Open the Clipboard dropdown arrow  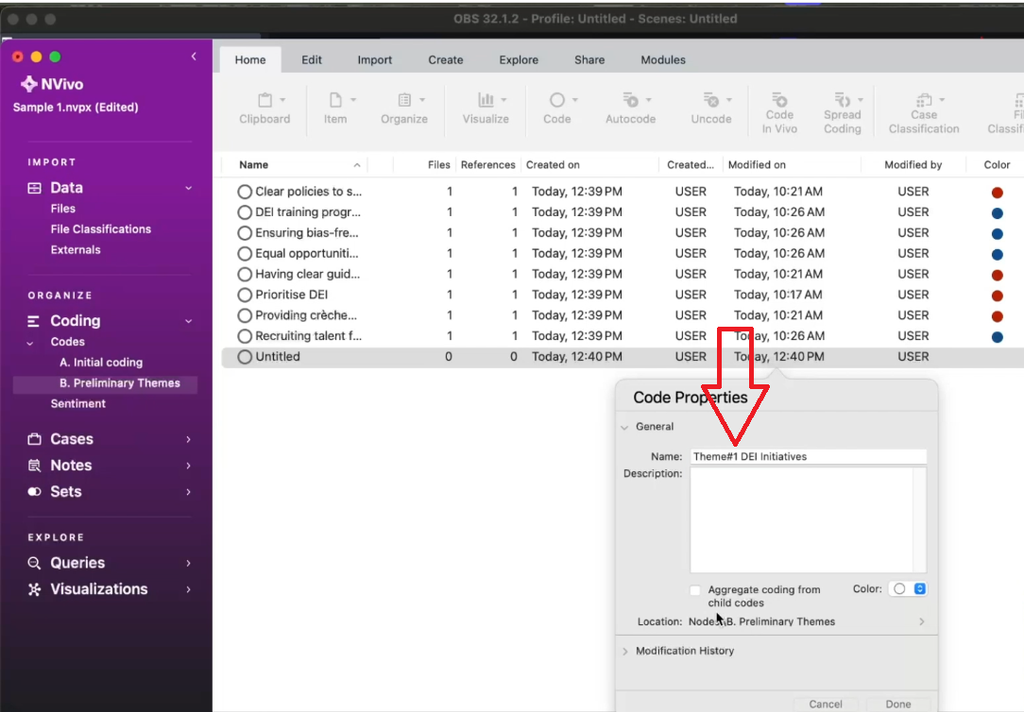point(283,100)
